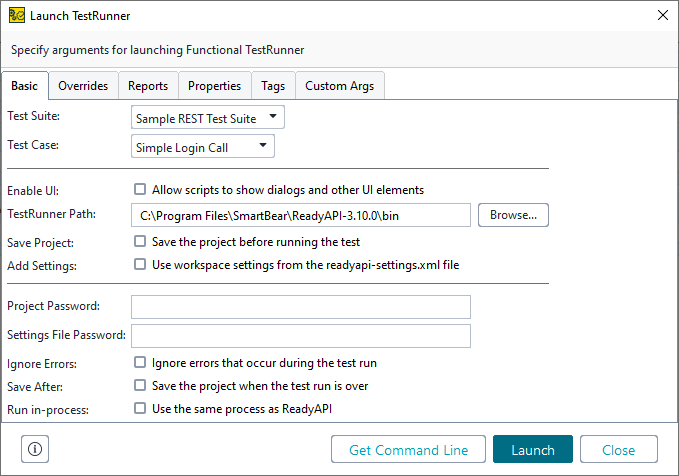Open the Reports tab
Image resolution: width=679 pixels, height=476 pixels.
point(148,86)
